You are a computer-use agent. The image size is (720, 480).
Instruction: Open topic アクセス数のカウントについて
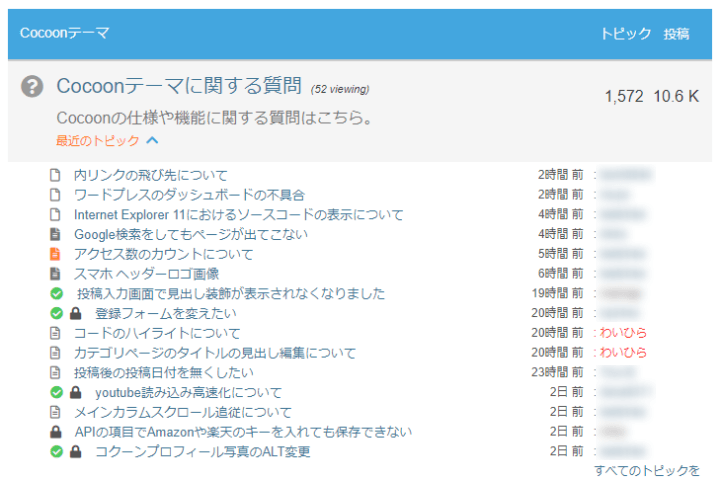pyautogui.click(x=164, y=254)
